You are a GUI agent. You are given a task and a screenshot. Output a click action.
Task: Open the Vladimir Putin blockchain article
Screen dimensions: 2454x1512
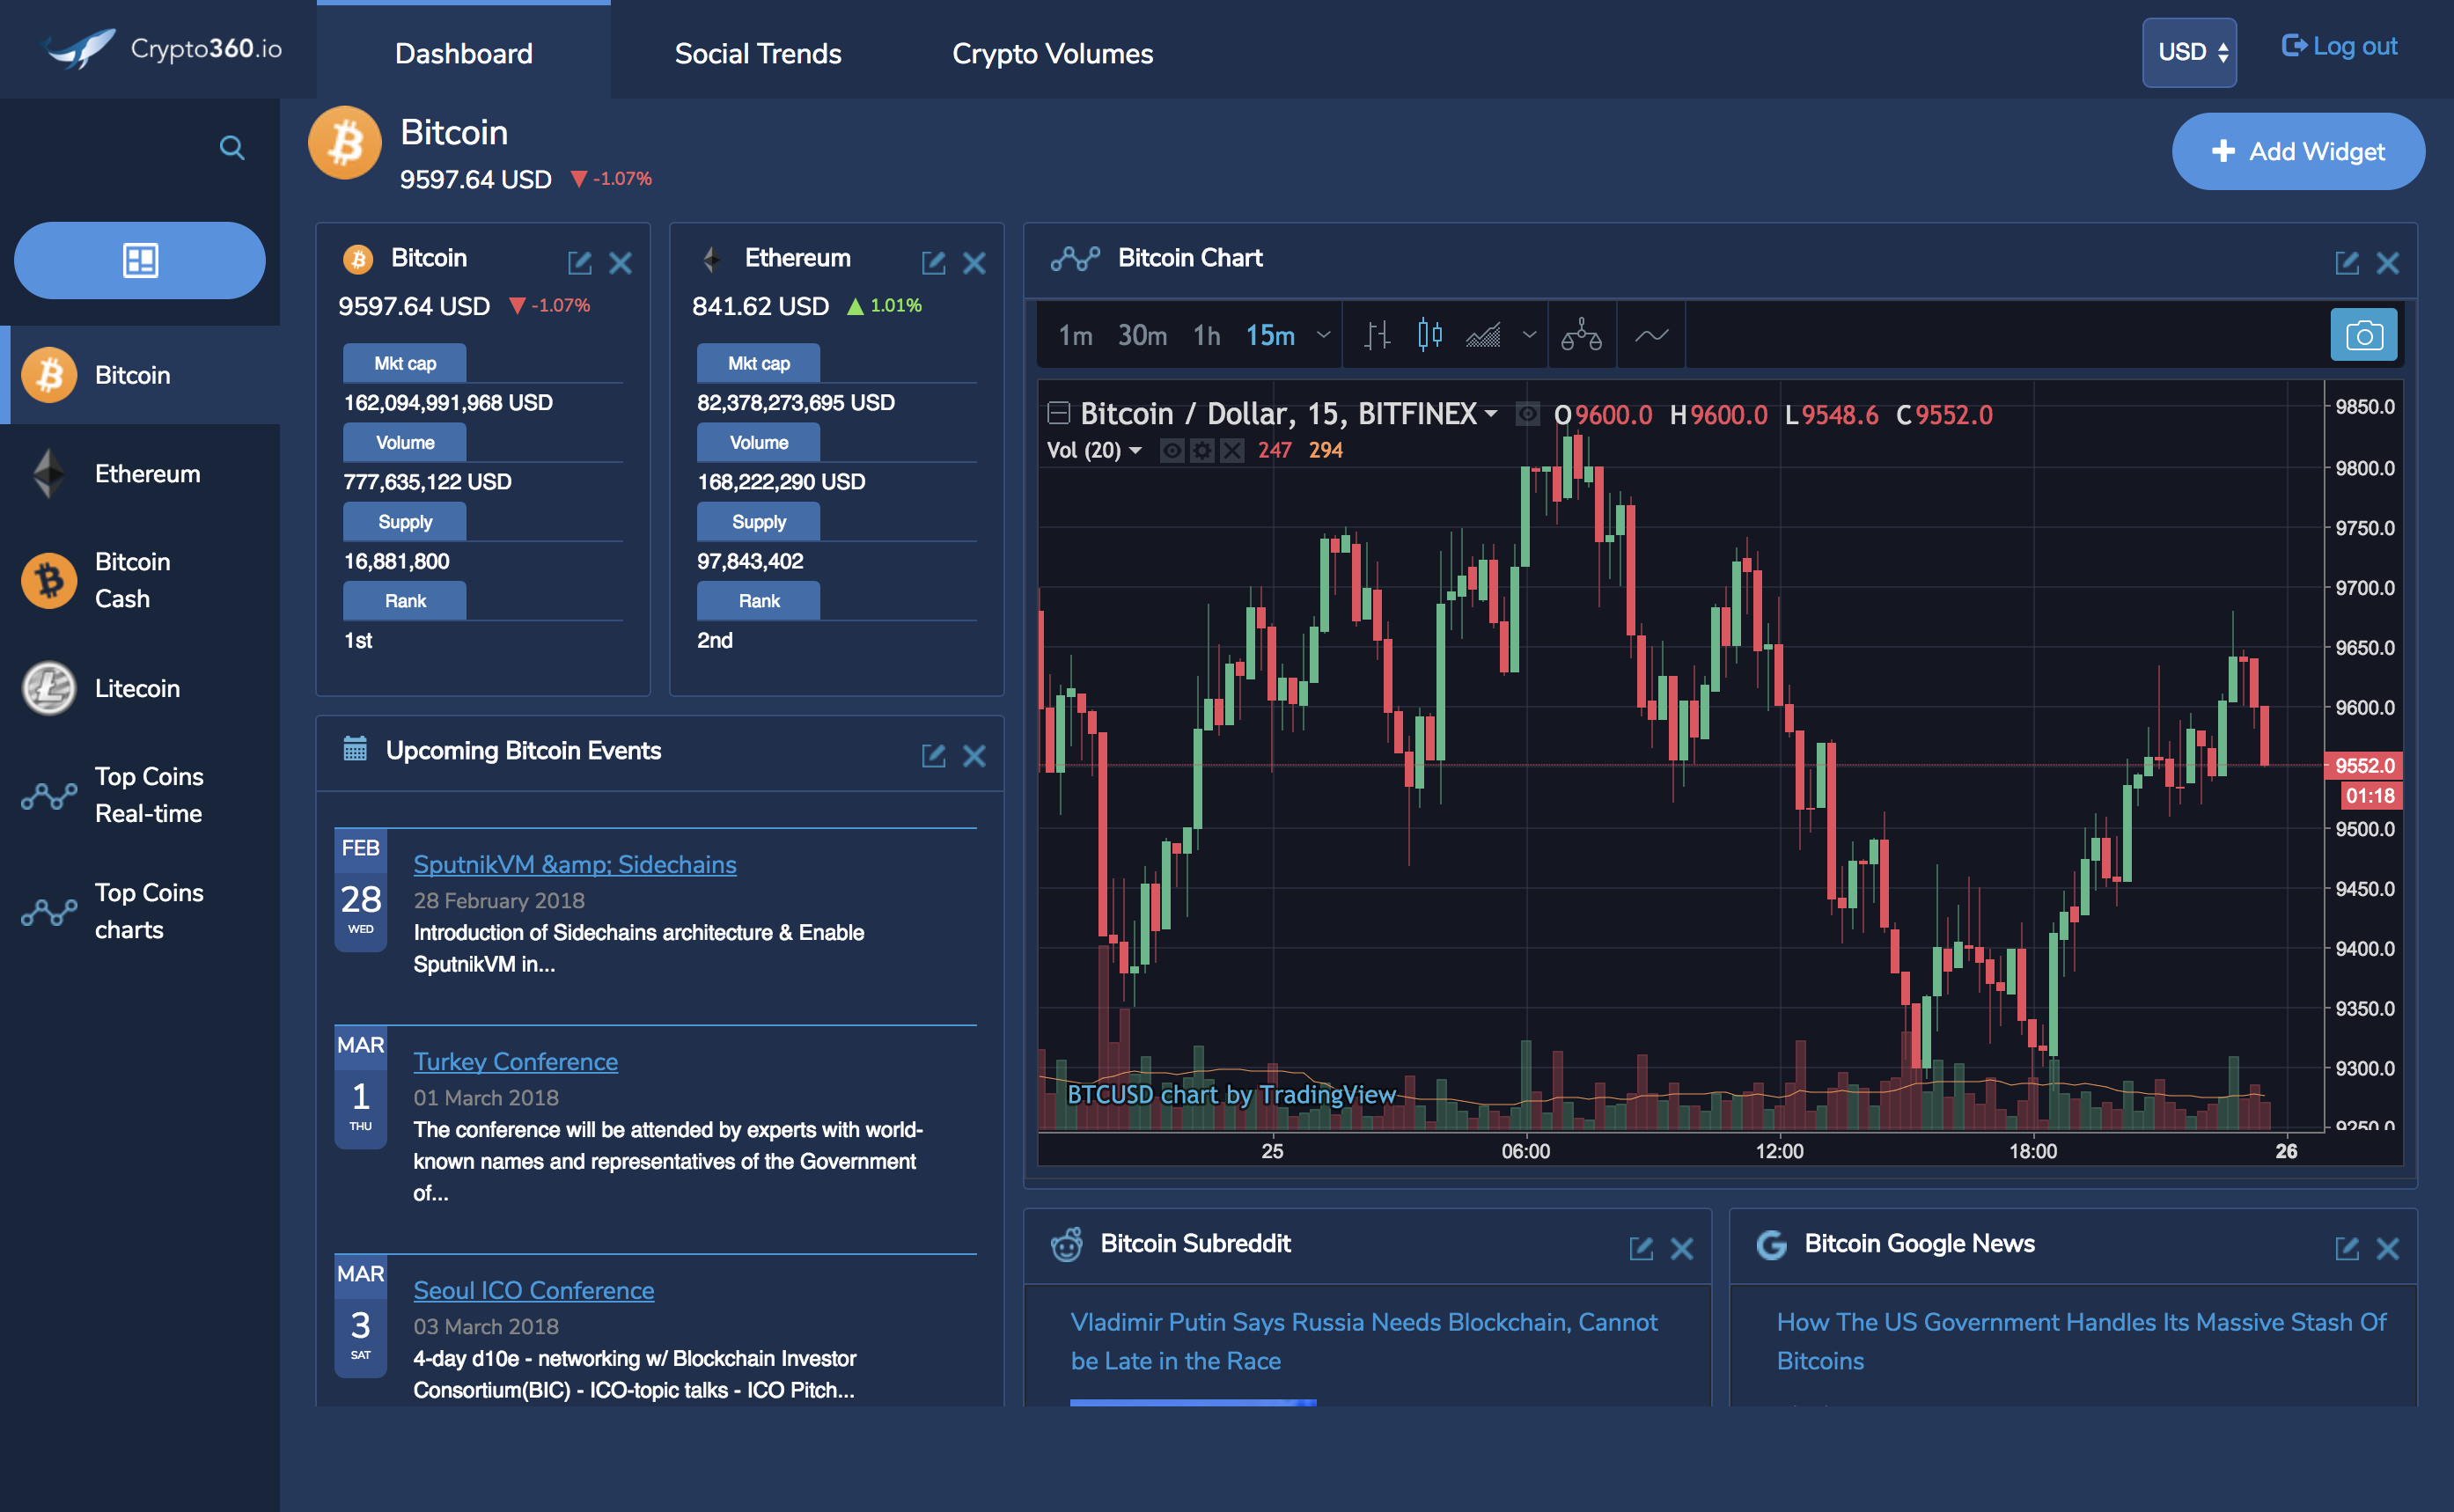[1364, 1341]
